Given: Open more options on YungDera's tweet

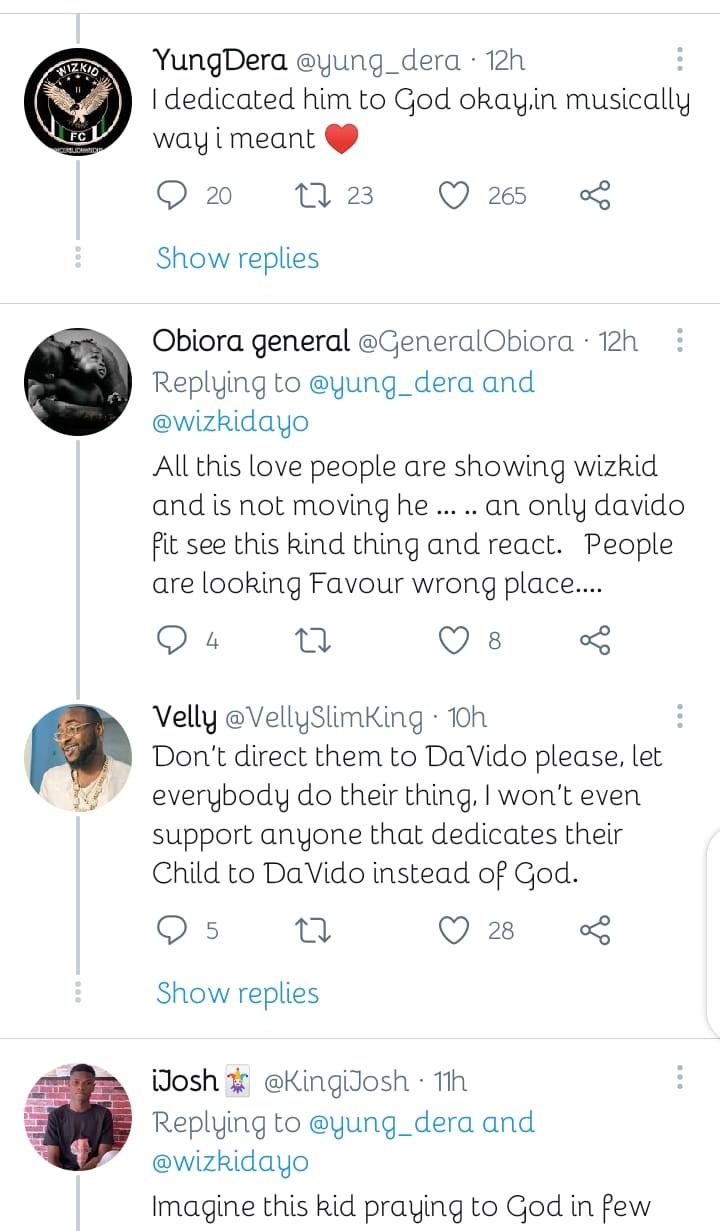Looking at the screenshot, I should pos(680,59).
